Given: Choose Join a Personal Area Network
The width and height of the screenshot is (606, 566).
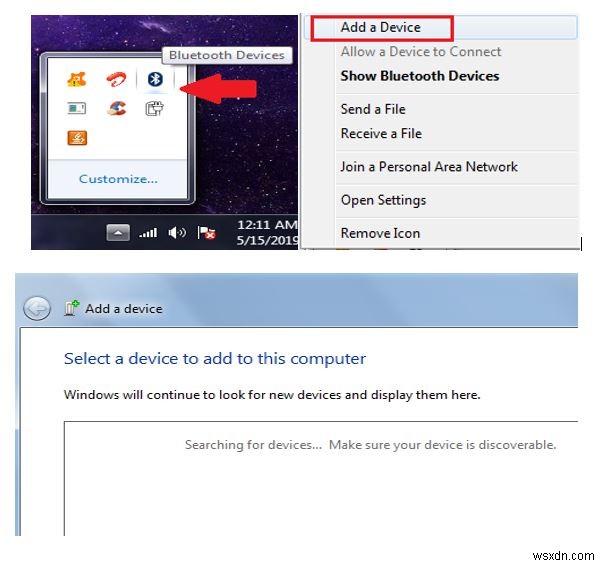Looking at the screenshot, I should pos(429,167).
